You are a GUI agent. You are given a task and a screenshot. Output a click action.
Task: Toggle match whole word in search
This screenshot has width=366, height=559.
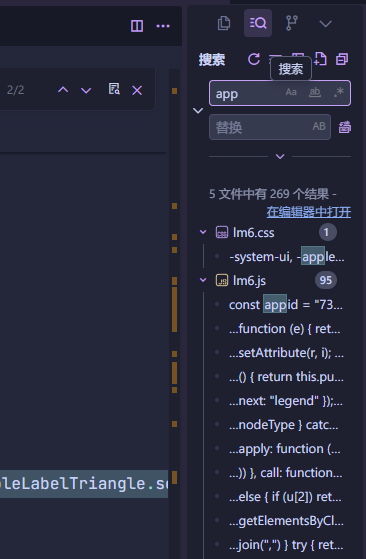315,92
